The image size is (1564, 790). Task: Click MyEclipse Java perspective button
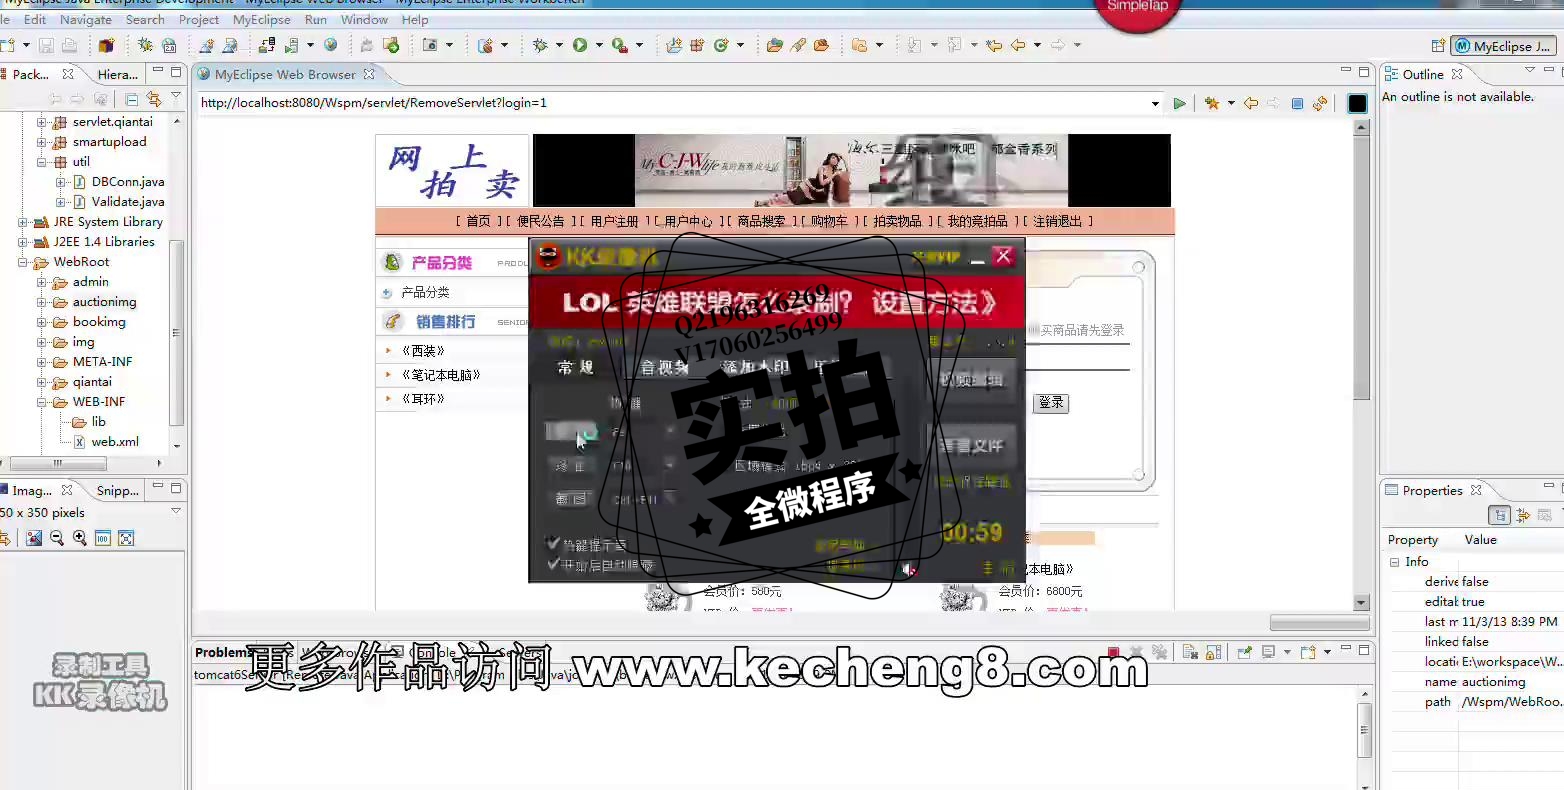coord(1504,46)
